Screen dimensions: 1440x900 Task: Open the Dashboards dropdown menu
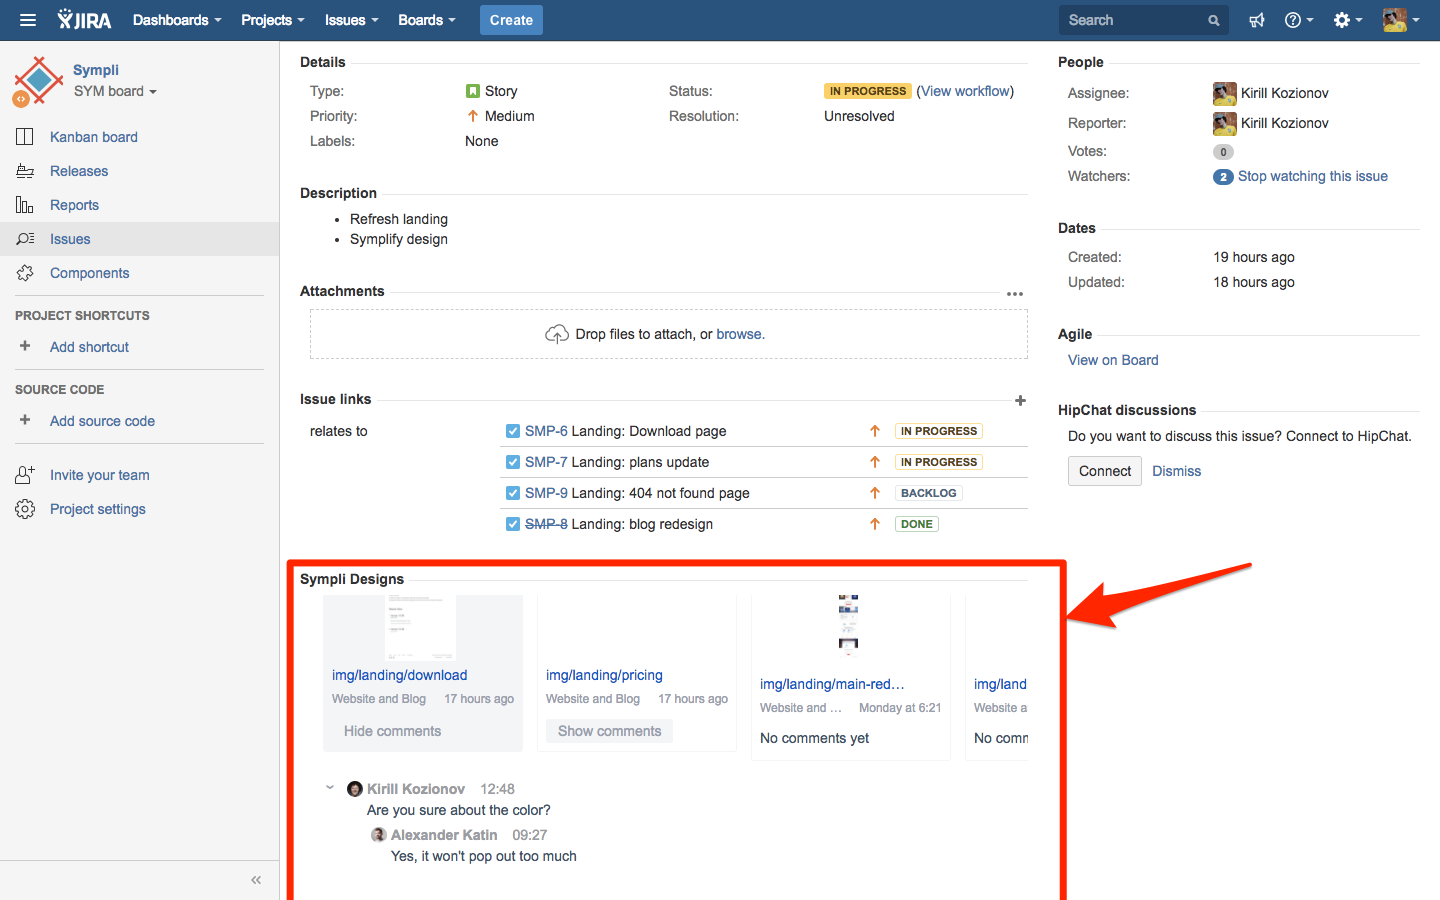point(177,20)
